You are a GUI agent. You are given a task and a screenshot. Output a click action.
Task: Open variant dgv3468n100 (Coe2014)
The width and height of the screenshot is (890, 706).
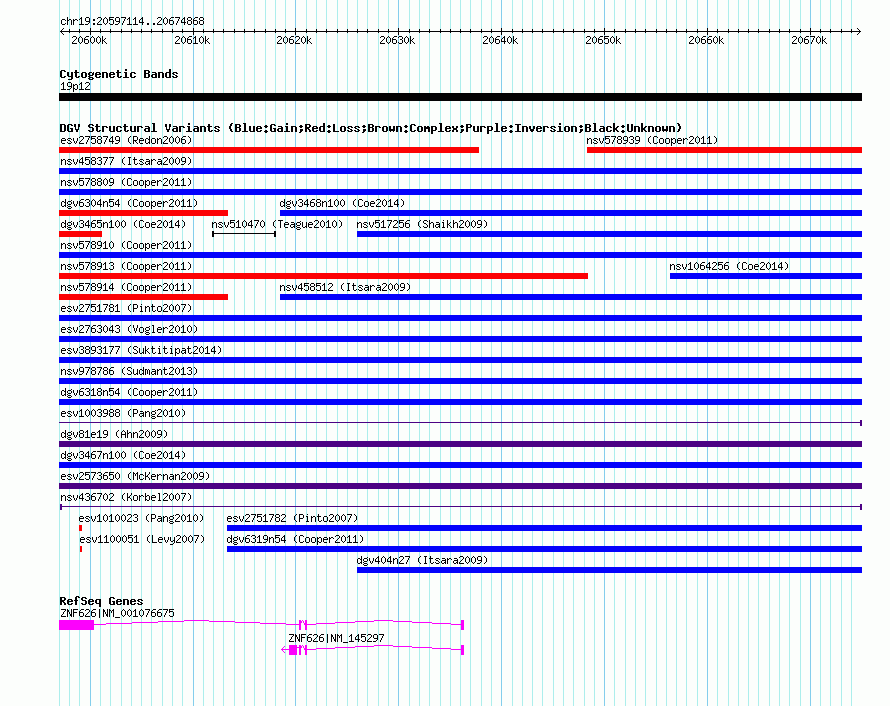click(342, 203)
